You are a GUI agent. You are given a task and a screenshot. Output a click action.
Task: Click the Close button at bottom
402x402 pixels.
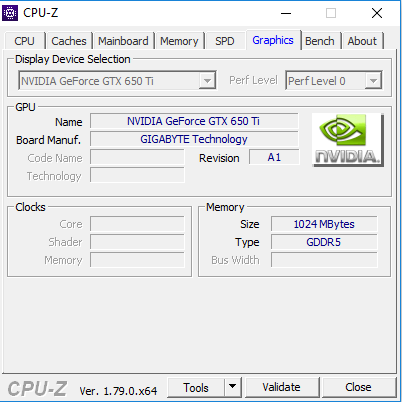point(359,387)
